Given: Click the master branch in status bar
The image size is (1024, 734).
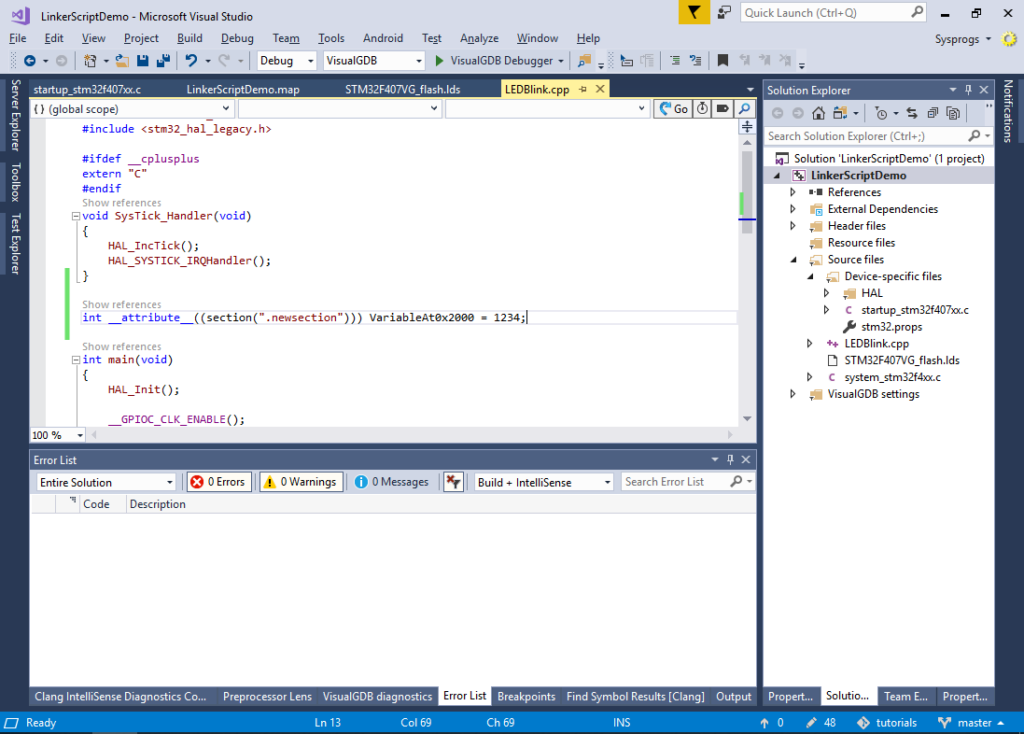Looking at the screenshot, I should 974,722.
